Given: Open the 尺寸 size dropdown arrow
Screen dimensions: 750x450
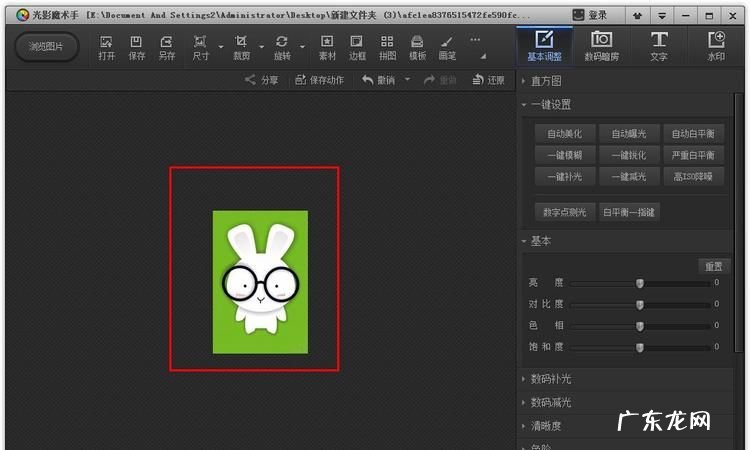Looking at the screenshot, I should (221, 48).
